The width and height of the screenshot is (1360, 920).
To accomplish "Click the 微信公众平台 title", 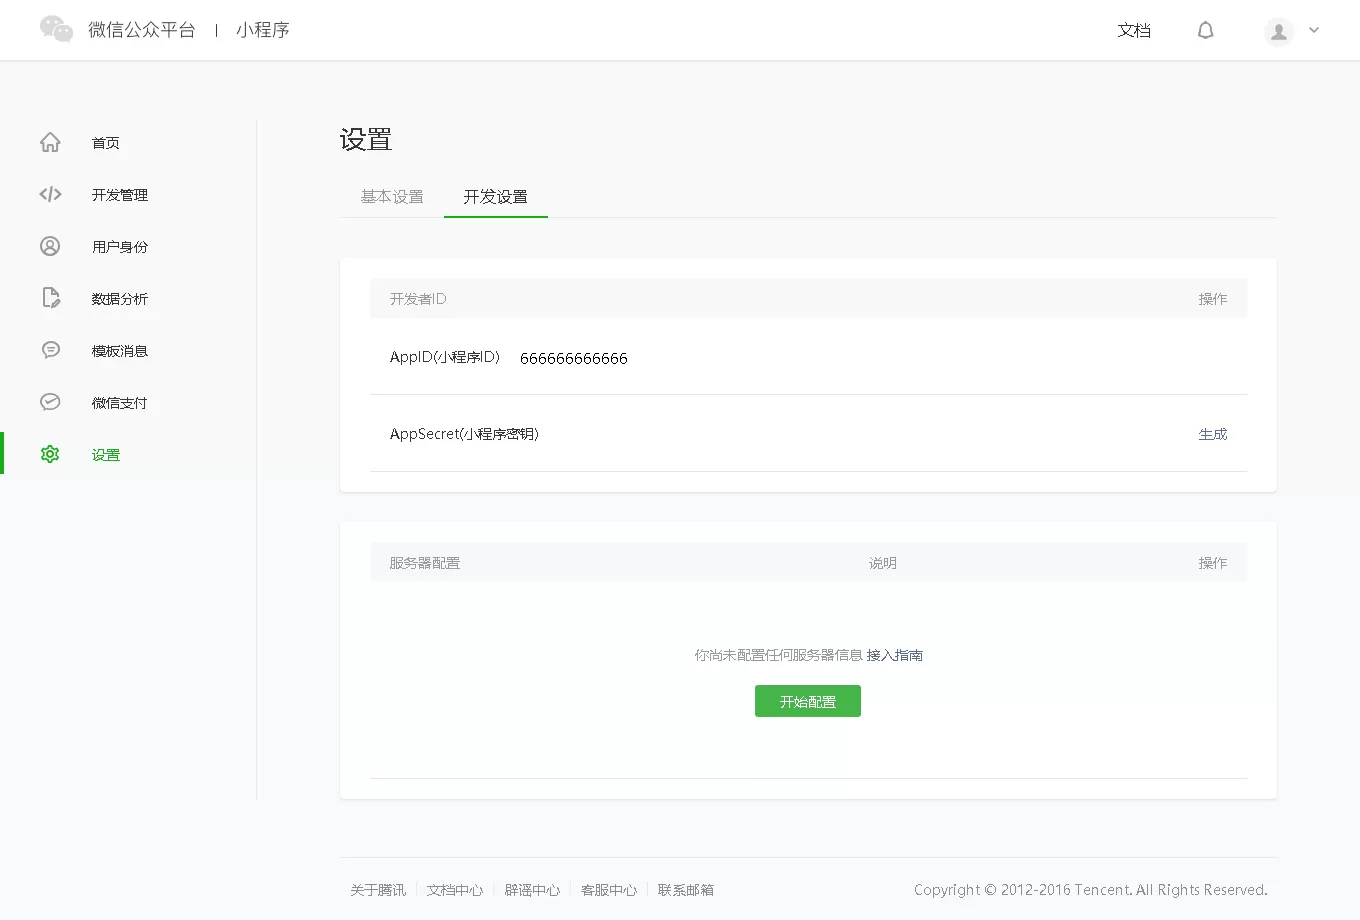I will pyautogui.click(x=142, y=30).
